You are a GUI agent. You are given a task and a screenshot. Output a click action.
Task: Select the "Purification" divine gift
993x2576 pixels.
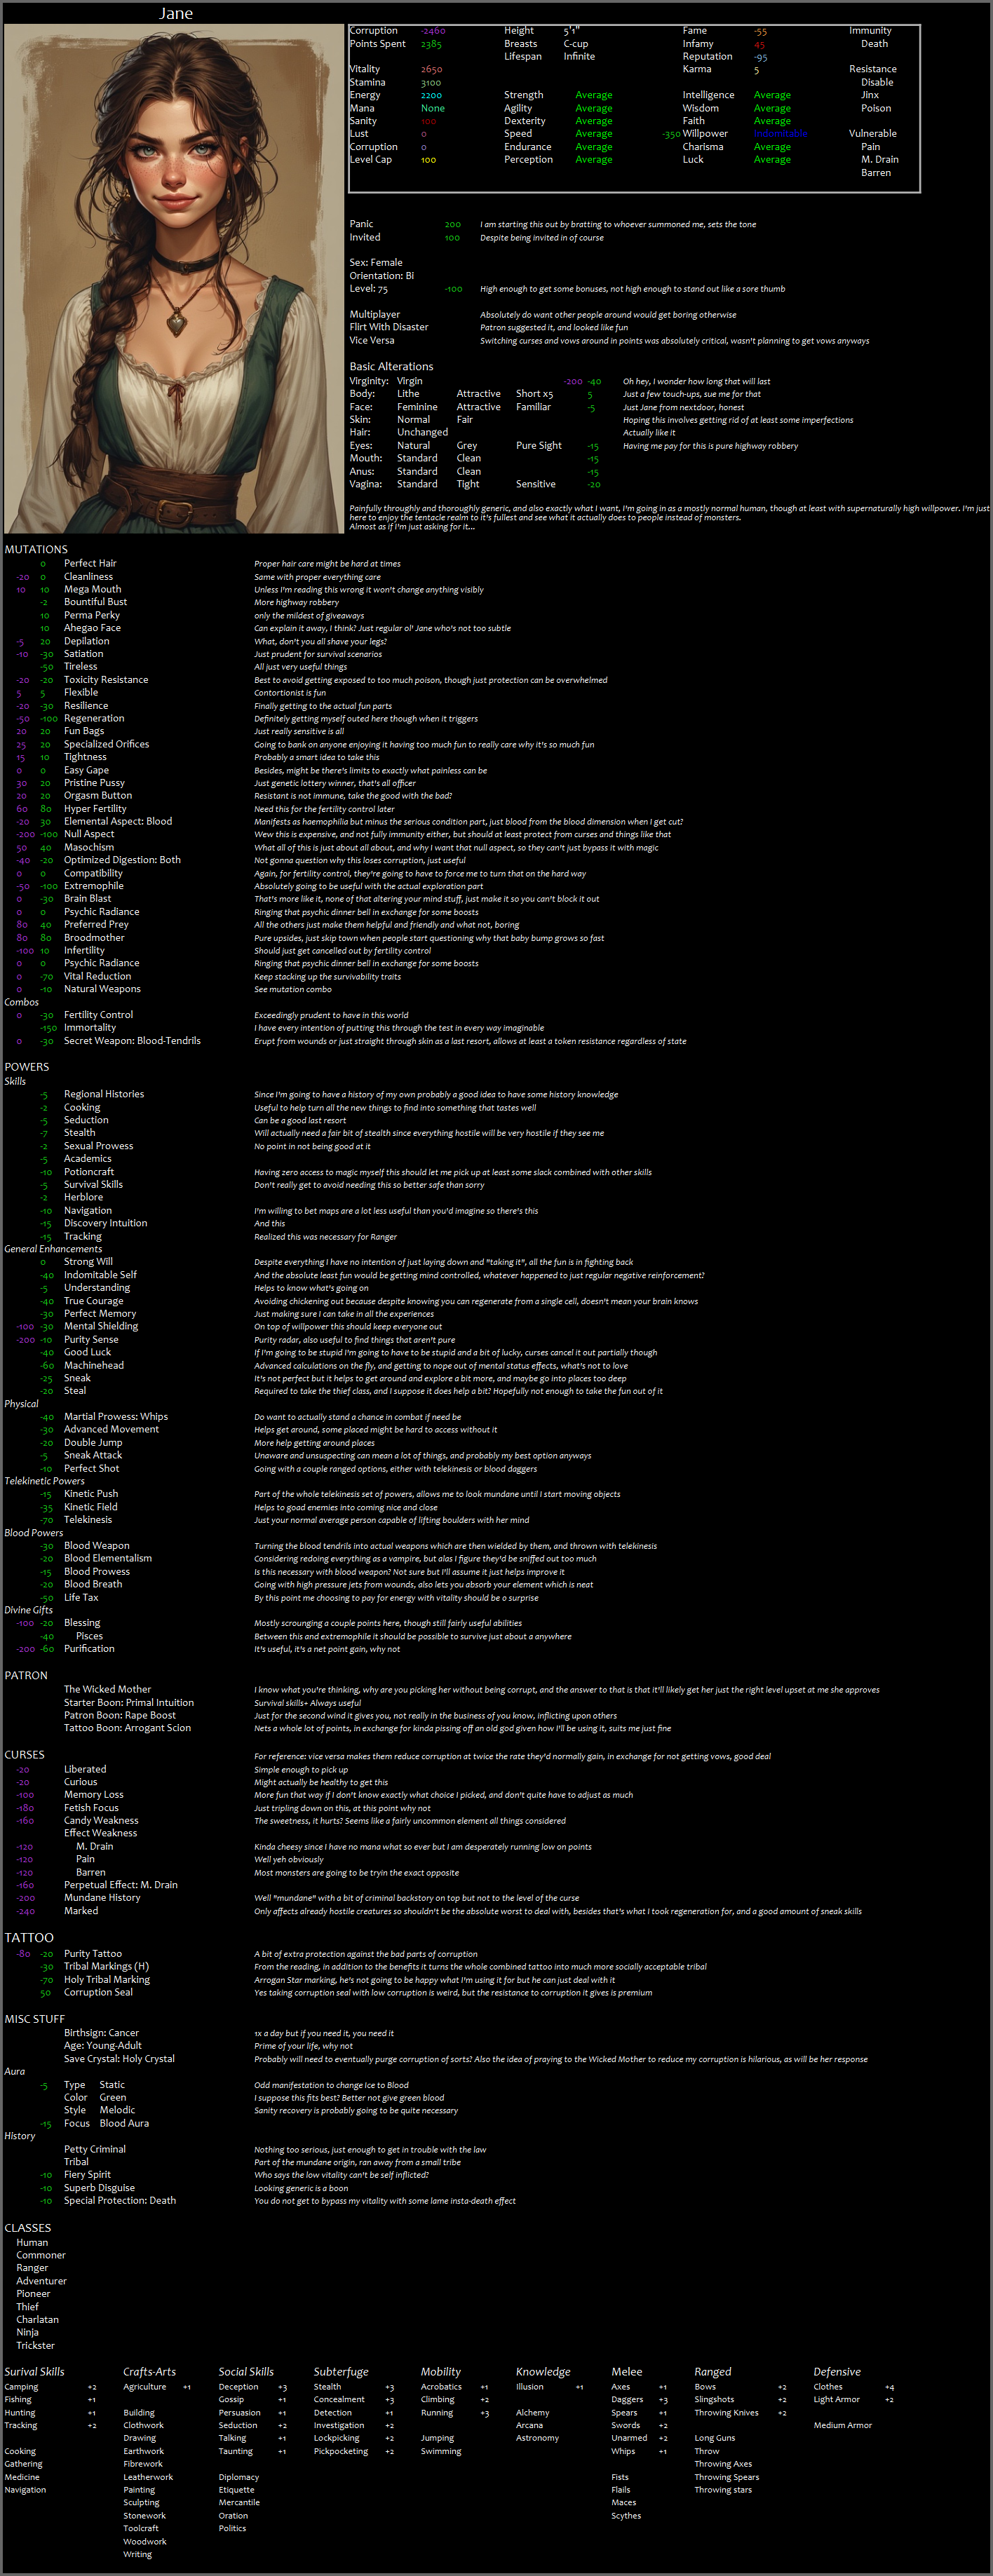pyautogui.click(x=89, y=1648)
